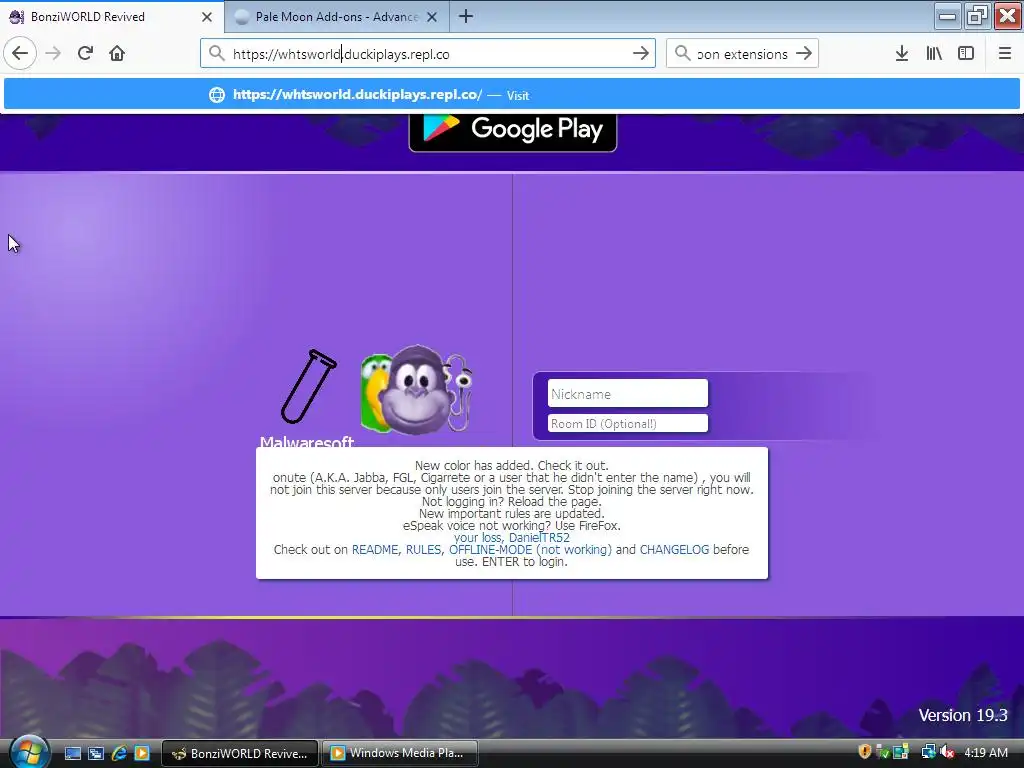1024x768 pixels.
Task: Click the Clippy paperclip character
Action: (x=460, y=391)
